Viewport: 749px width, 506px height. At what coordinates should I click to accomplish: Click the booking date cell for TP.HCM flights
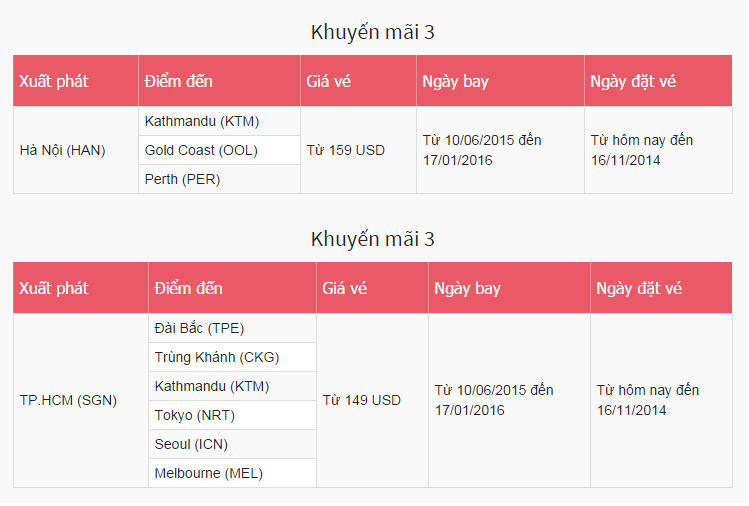(648, 400)
